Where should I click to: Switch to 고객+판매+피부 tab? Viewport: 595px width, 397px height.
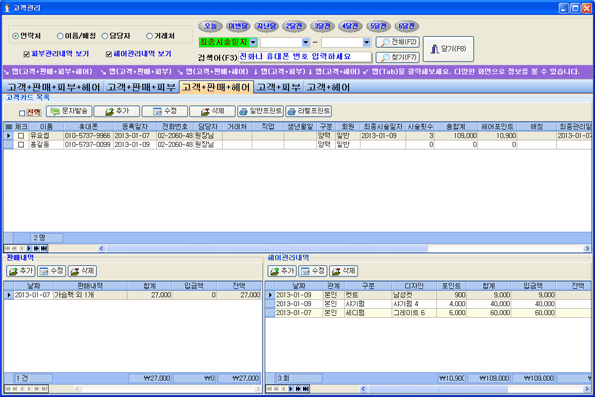pyautogui.click(x=141, y=87)
